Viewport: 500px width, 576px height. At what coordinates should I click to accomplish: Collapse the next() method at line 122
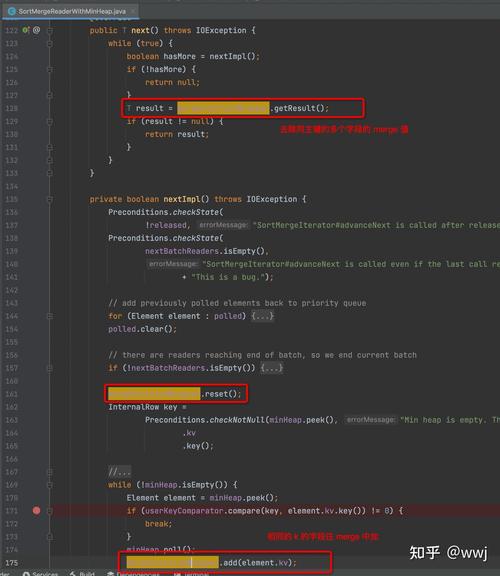pos(50,30)
